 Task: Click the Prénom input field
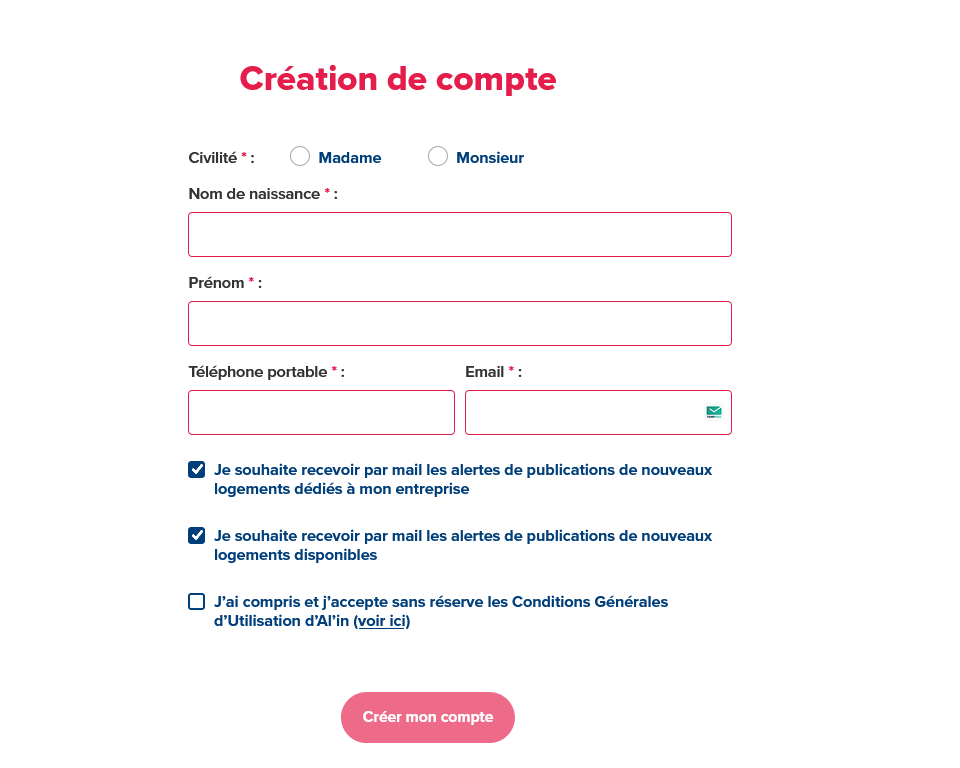pyautogui.click(x=459, y=323)
